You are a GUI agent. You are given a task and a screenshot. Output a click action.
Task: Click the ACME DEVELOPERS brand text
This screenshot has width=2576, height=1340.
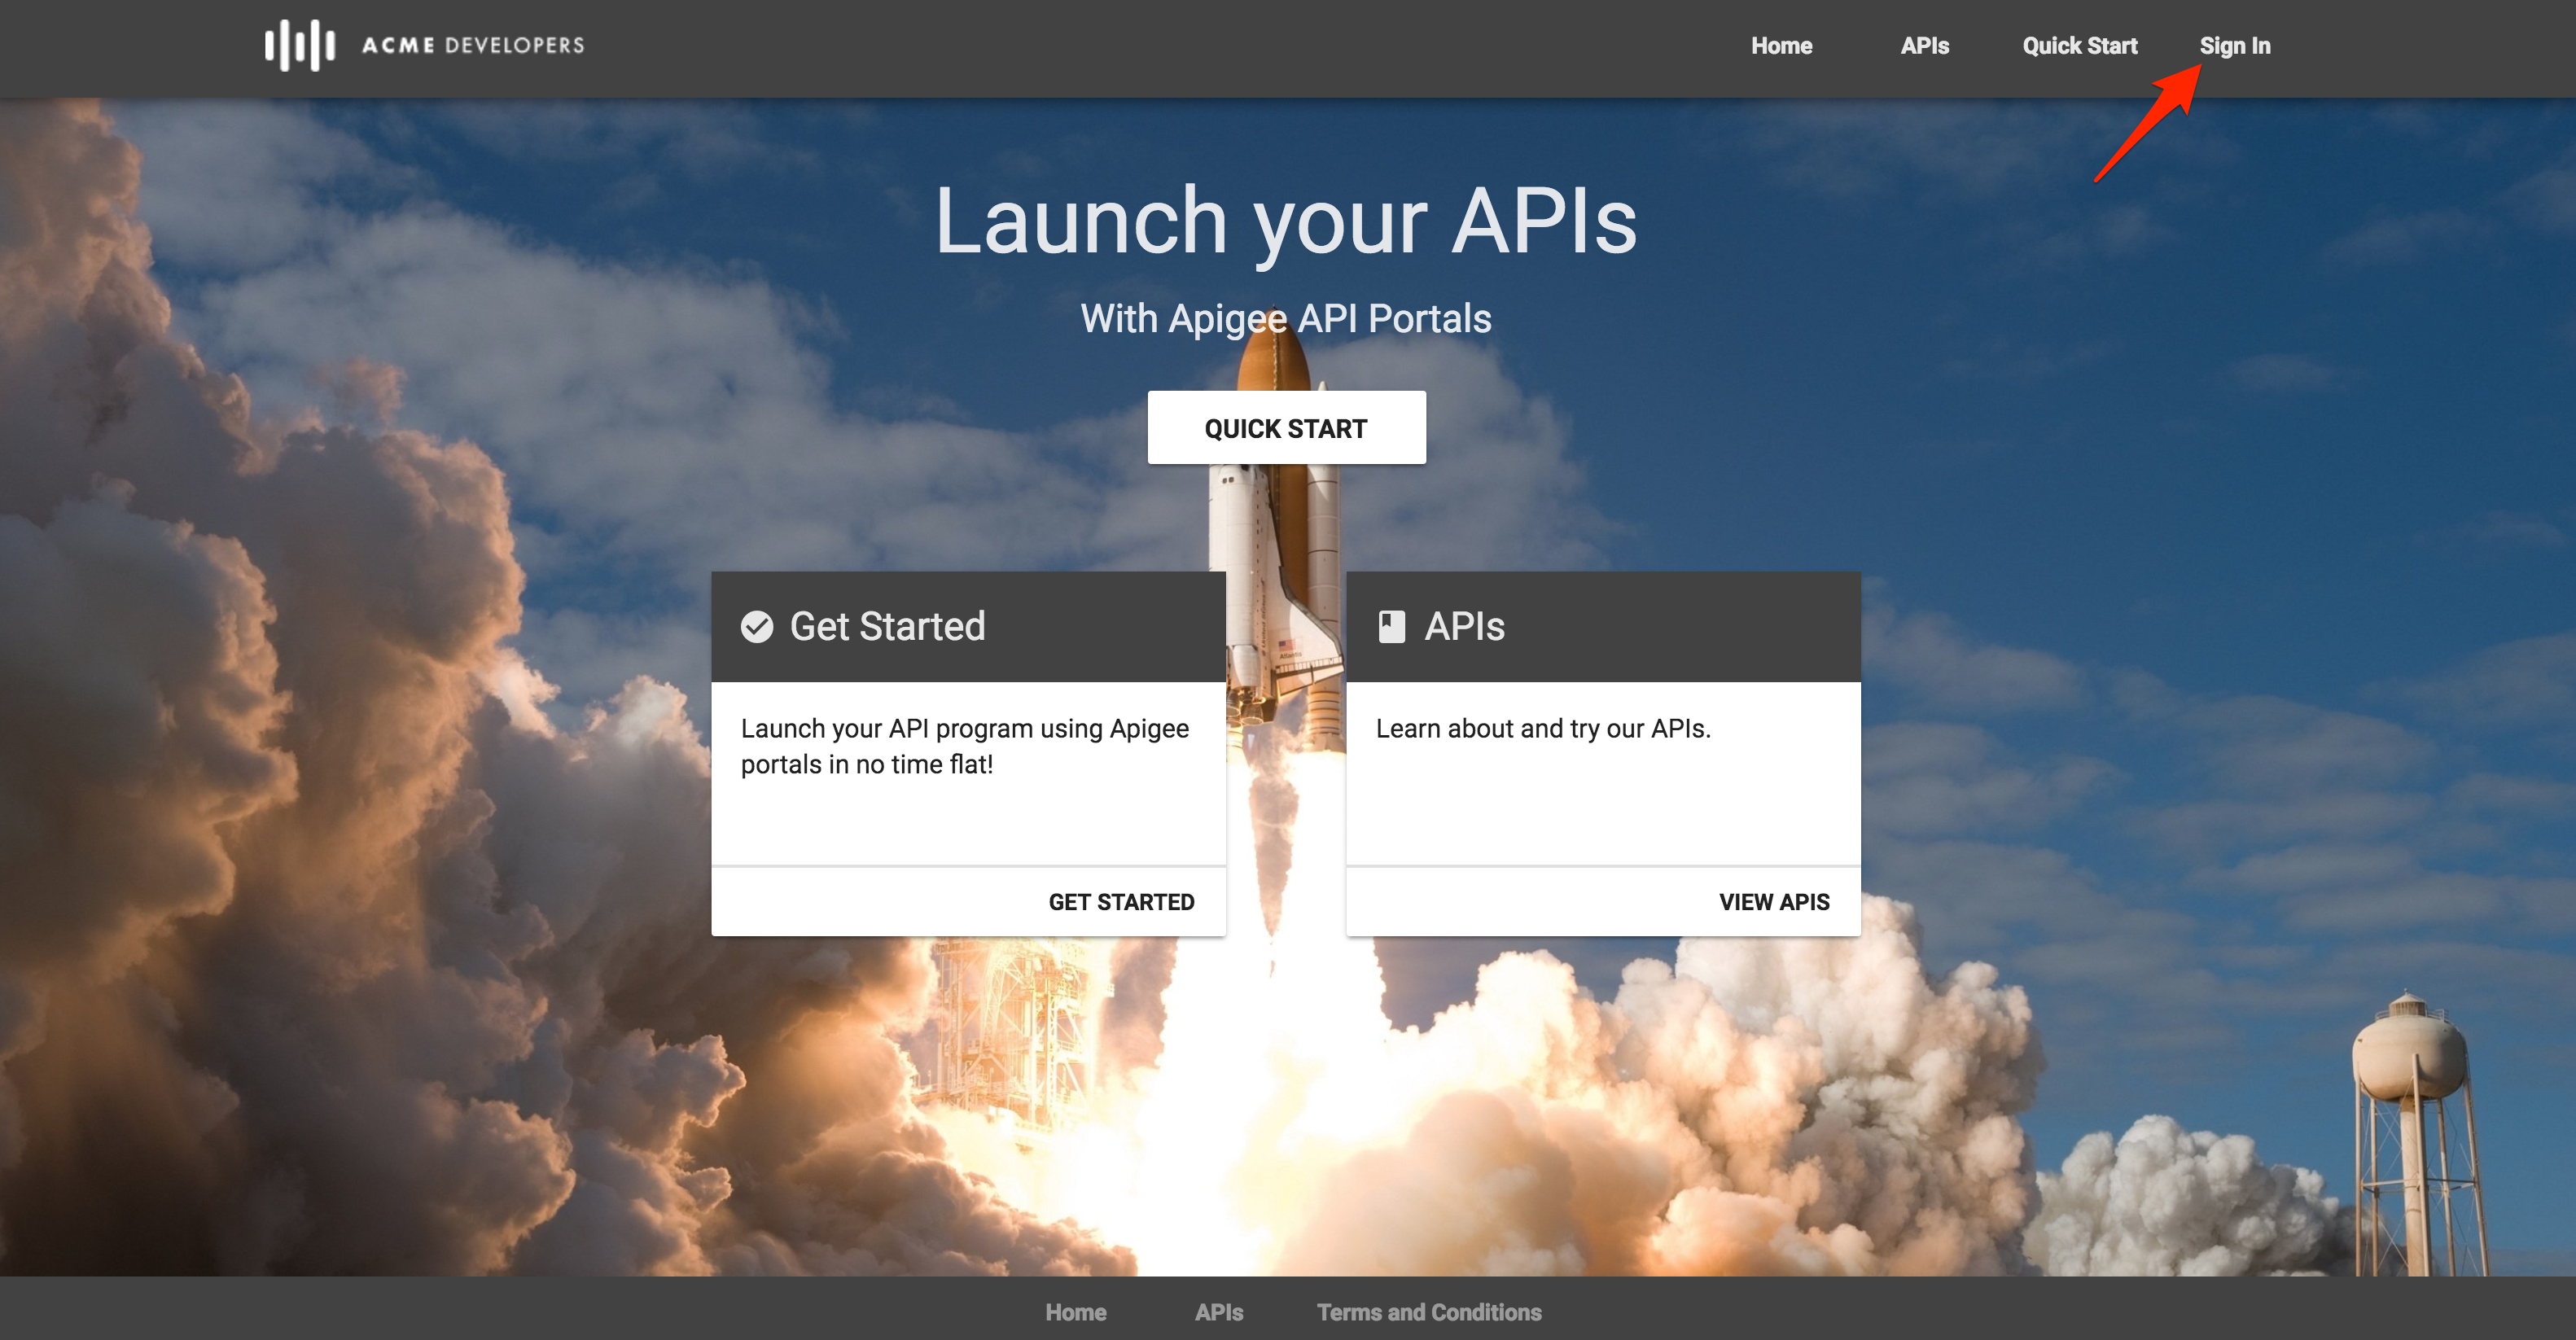[x=473, y=45]
